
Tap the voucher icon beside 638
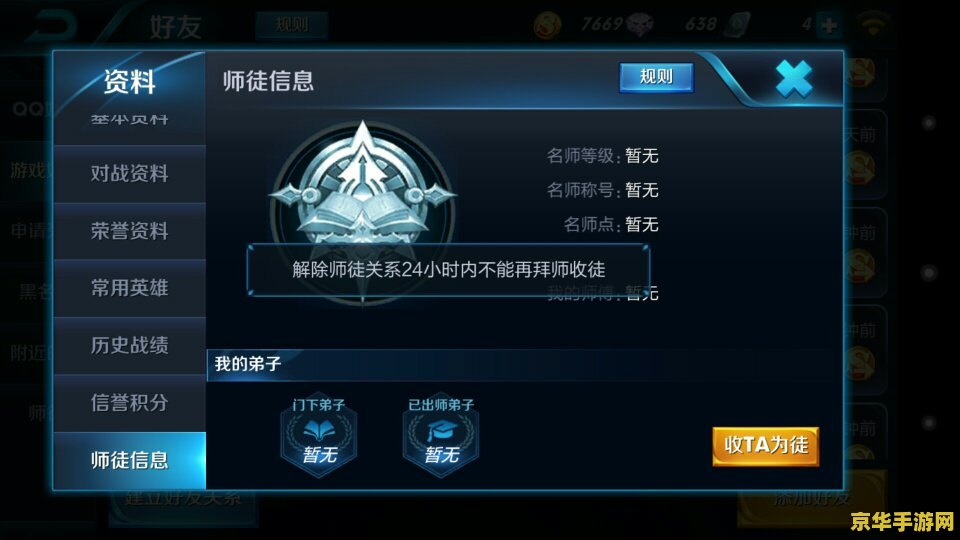click(737, 26)
